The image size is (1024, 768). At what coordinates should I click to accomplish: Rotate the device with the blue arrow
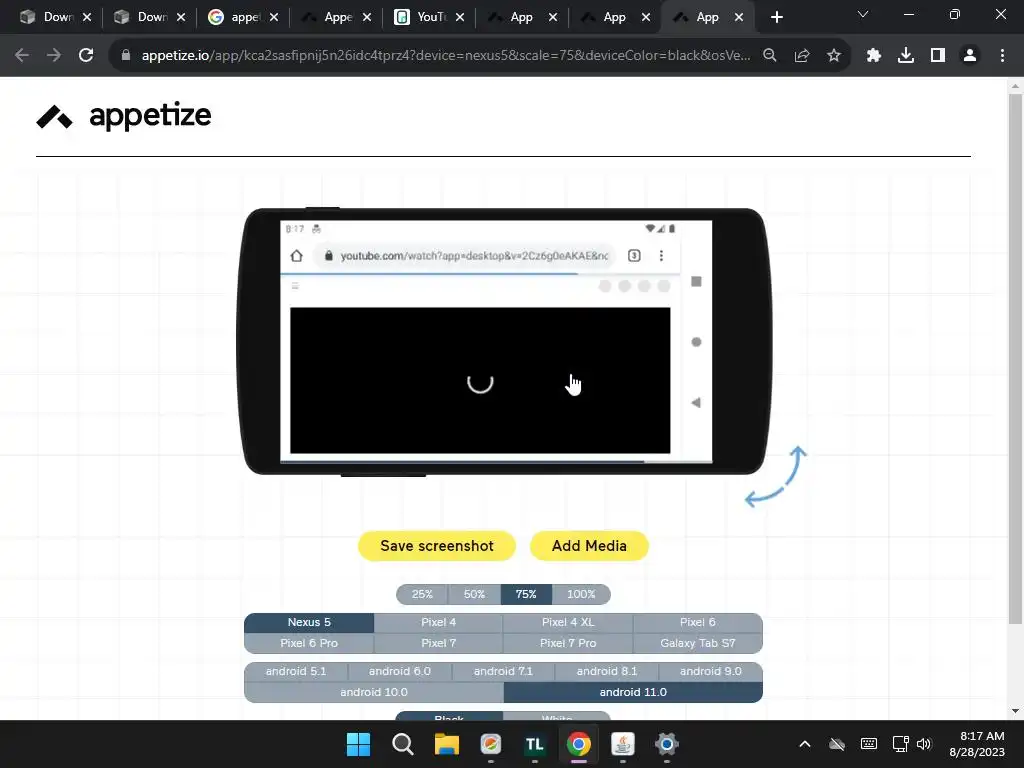click(776, 477)
